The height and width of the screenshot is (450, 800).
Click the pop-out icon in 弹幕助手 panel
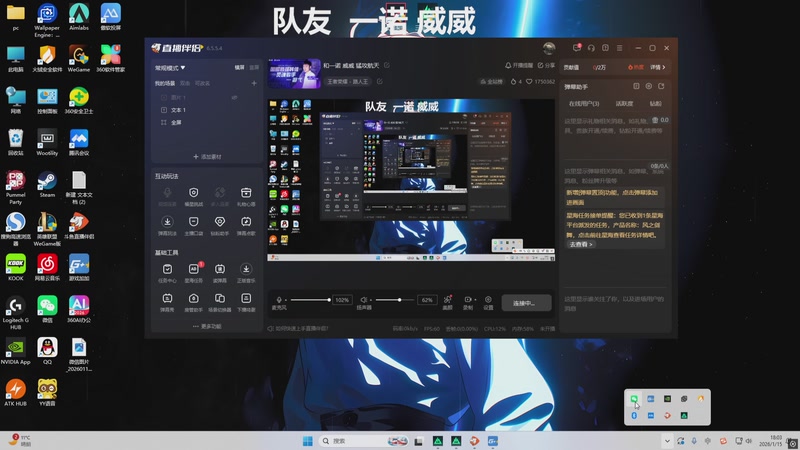[661, 86]
